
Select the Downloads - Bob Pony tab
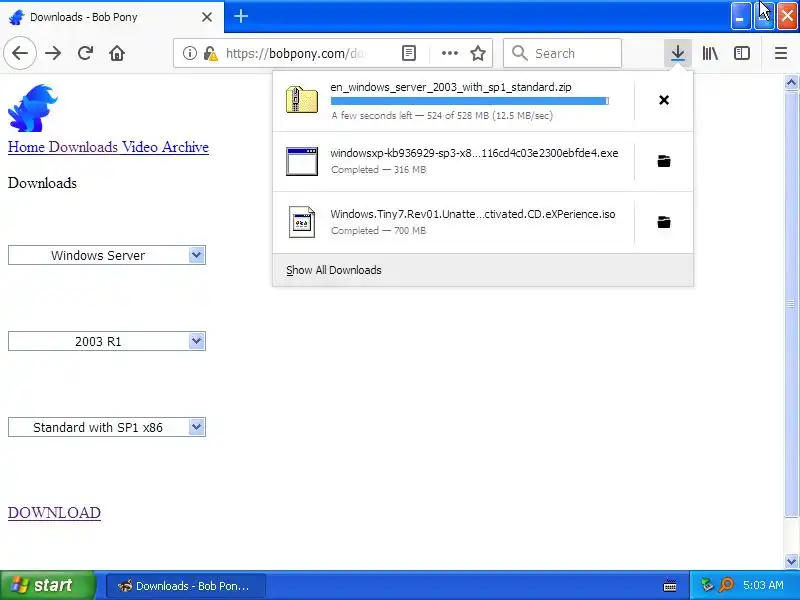click(112, 17)
